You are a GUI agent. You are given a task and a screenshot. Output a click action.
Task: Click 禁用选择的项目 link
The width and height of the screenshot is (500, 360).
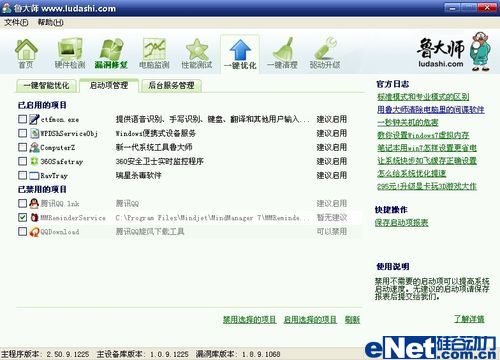point(249,320)
